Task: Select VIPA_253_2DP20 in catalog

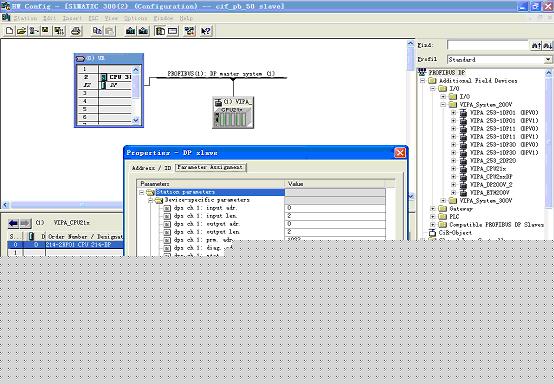Action: pyautogui.click(x=493, y=161)
